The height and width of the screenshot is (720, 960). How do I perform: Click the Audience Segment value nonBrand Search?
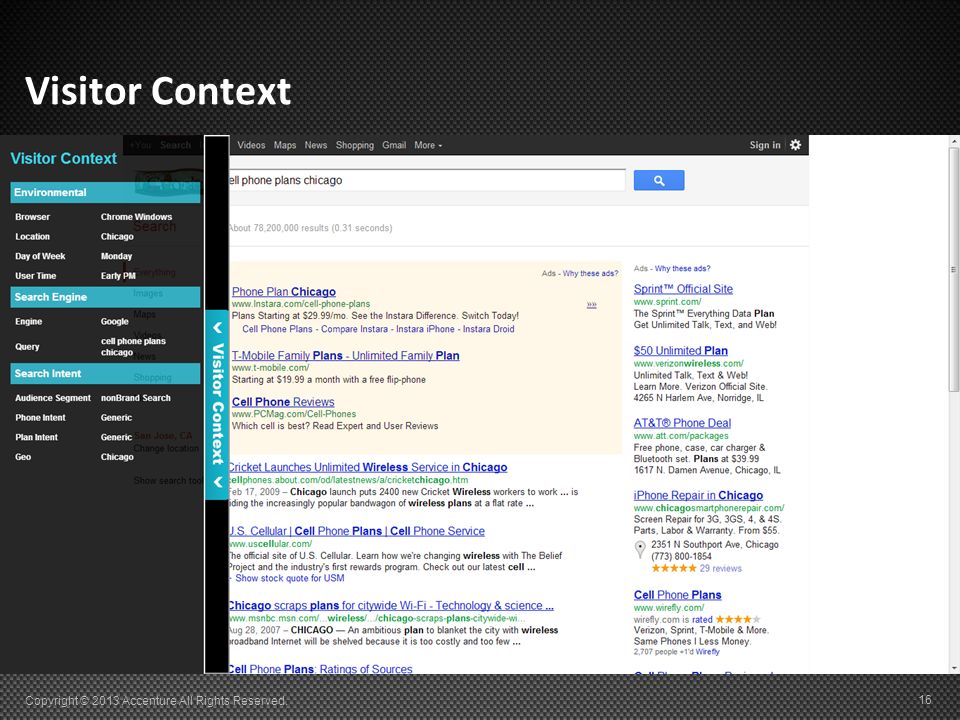tap(136, 398)
